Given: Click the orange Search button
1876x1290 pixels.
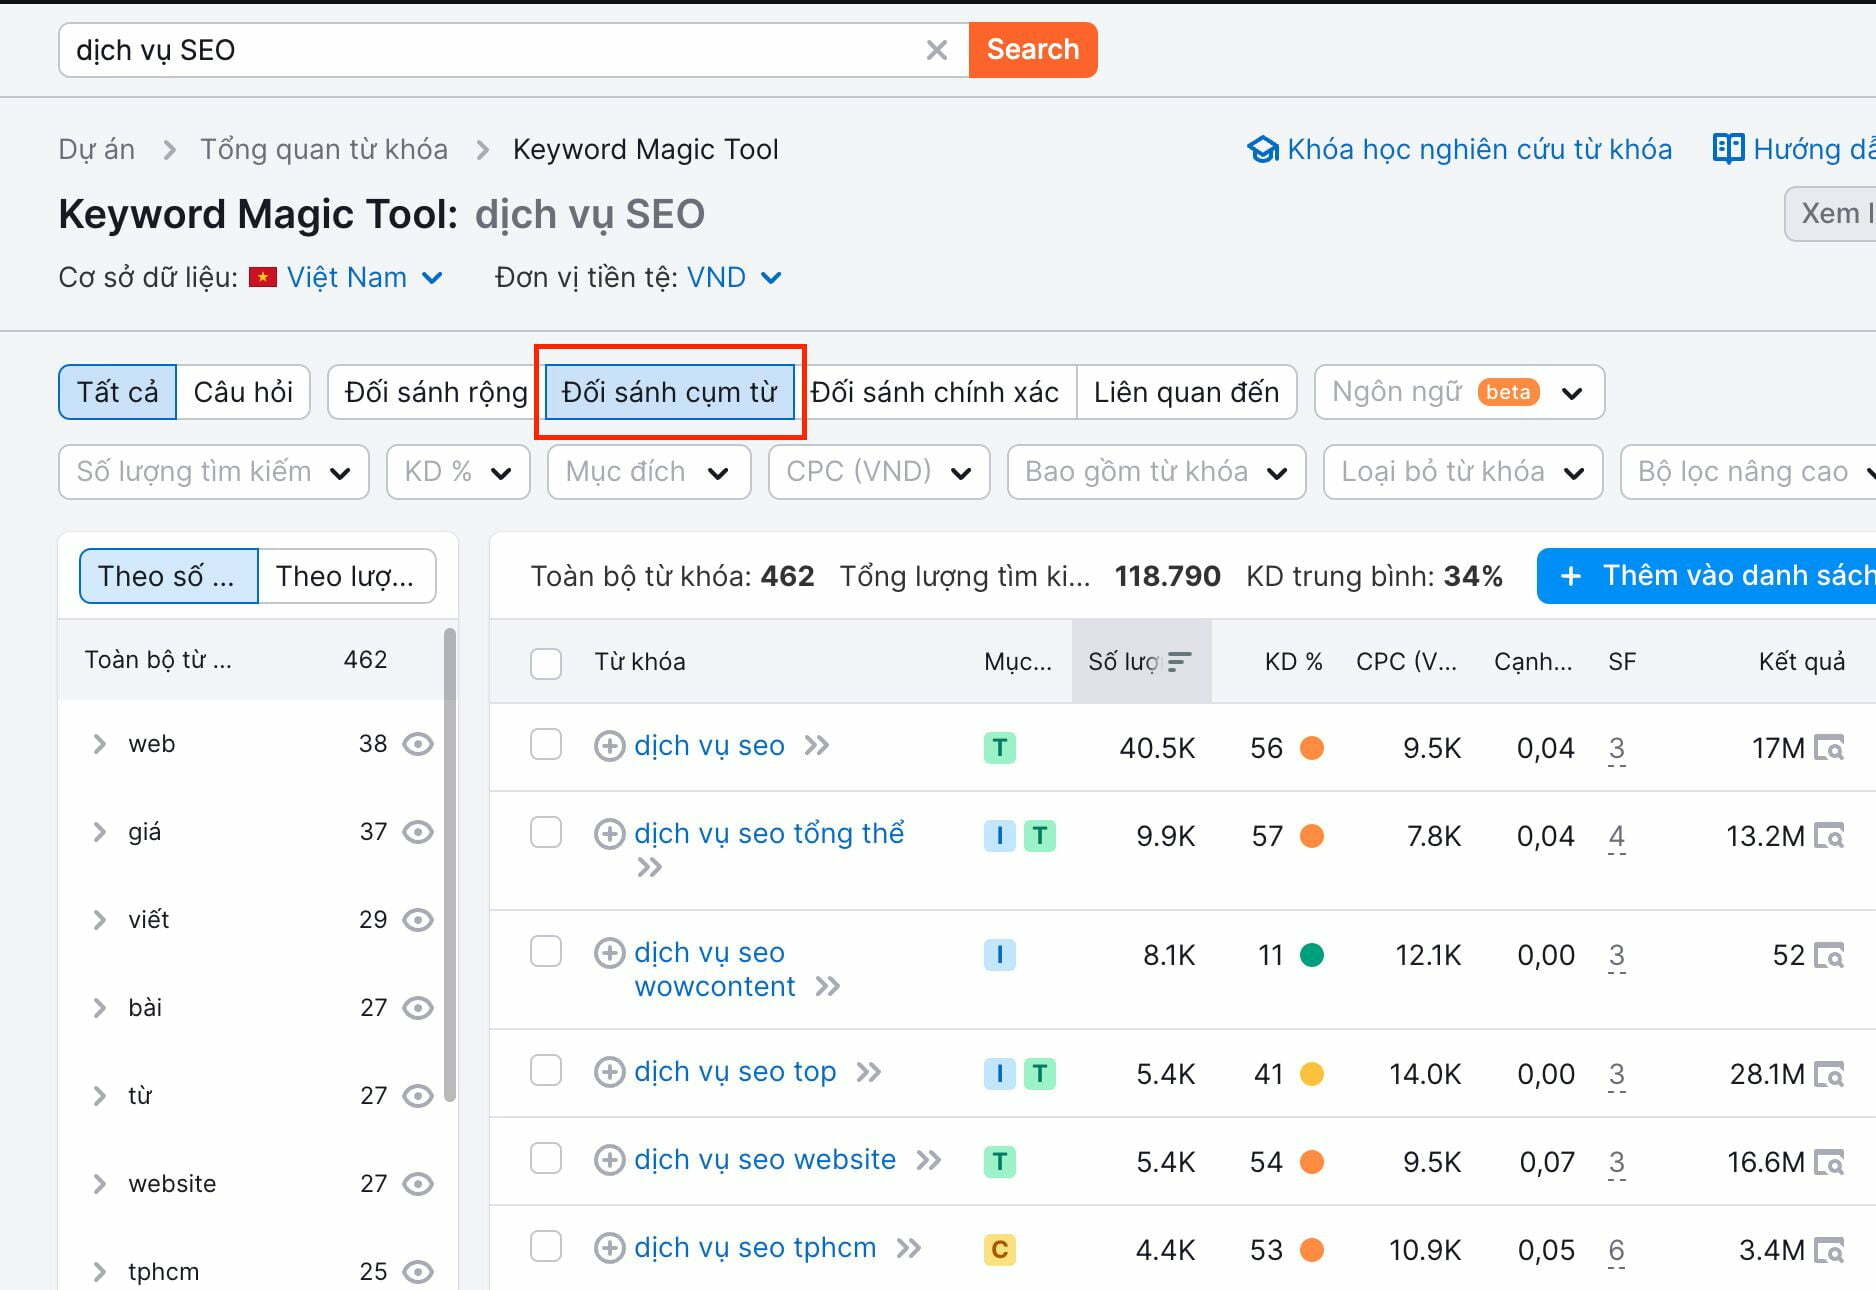Looking at the screenshot, I should pos(1033,50).
